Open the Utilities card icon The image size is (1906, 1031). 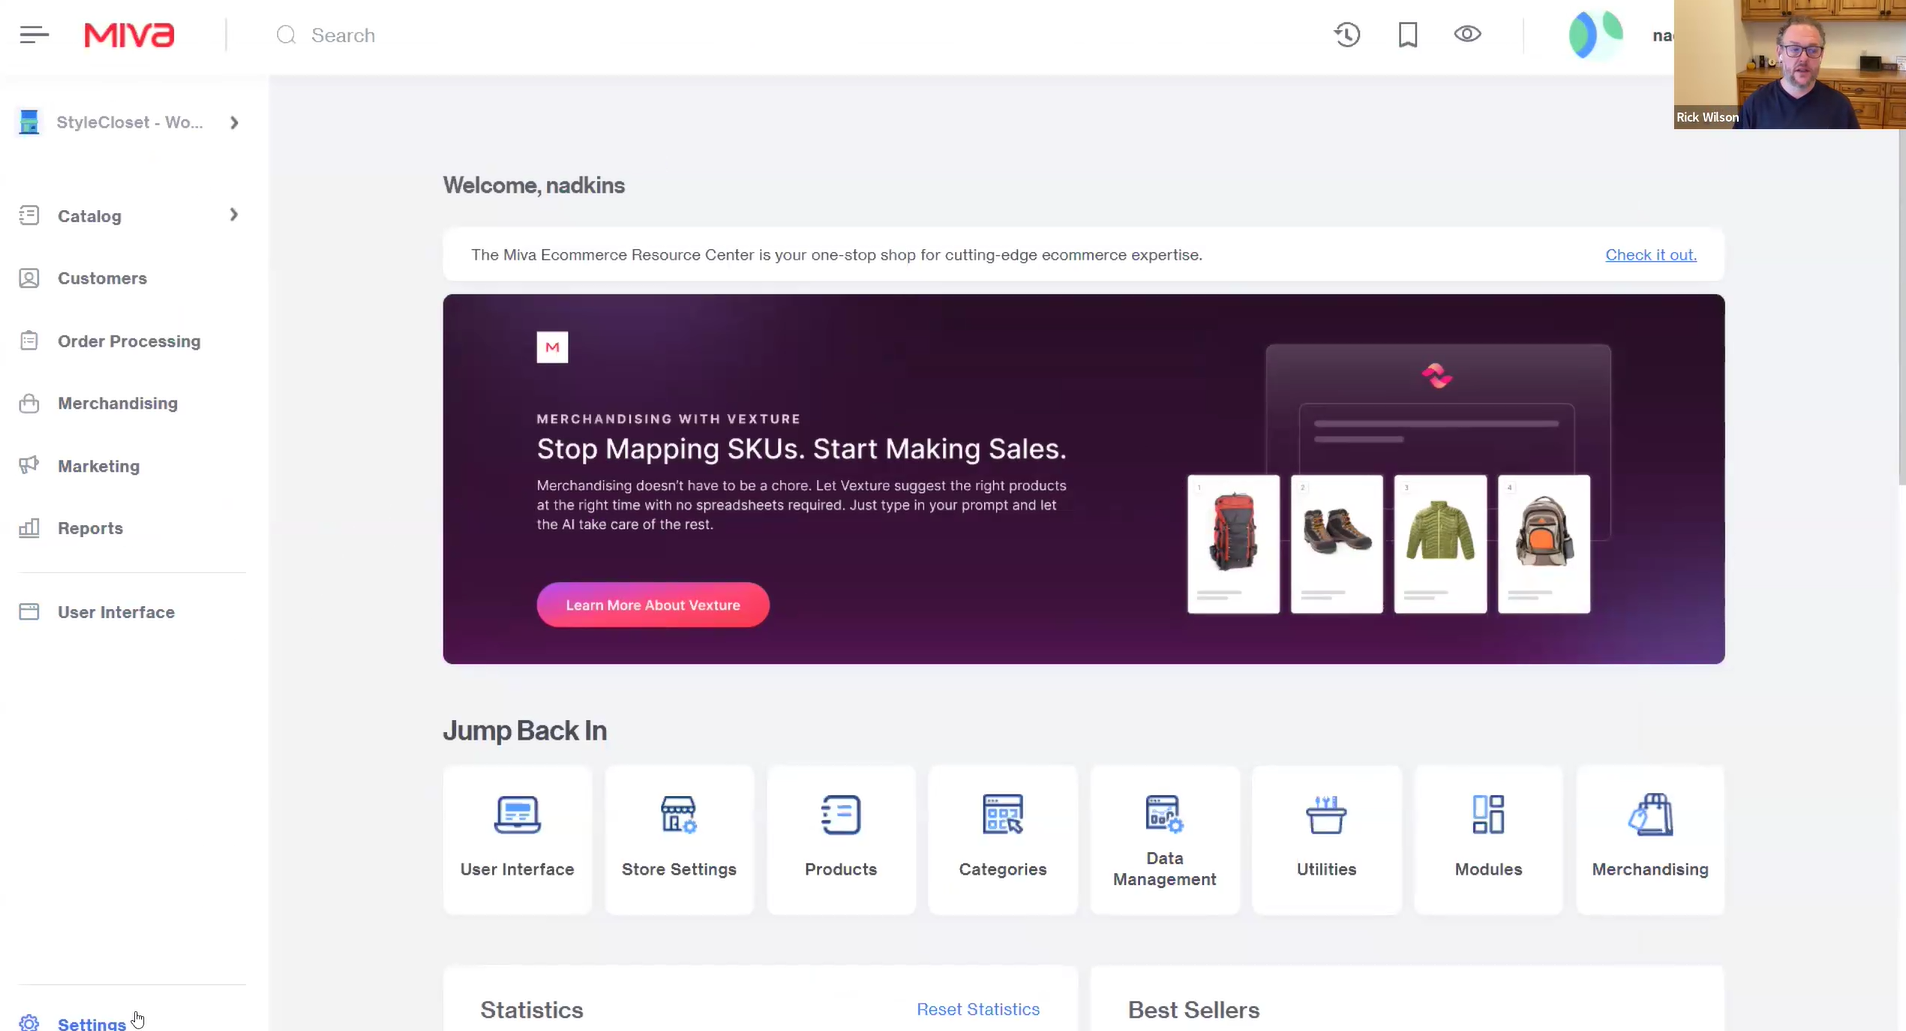[1326, 815]
